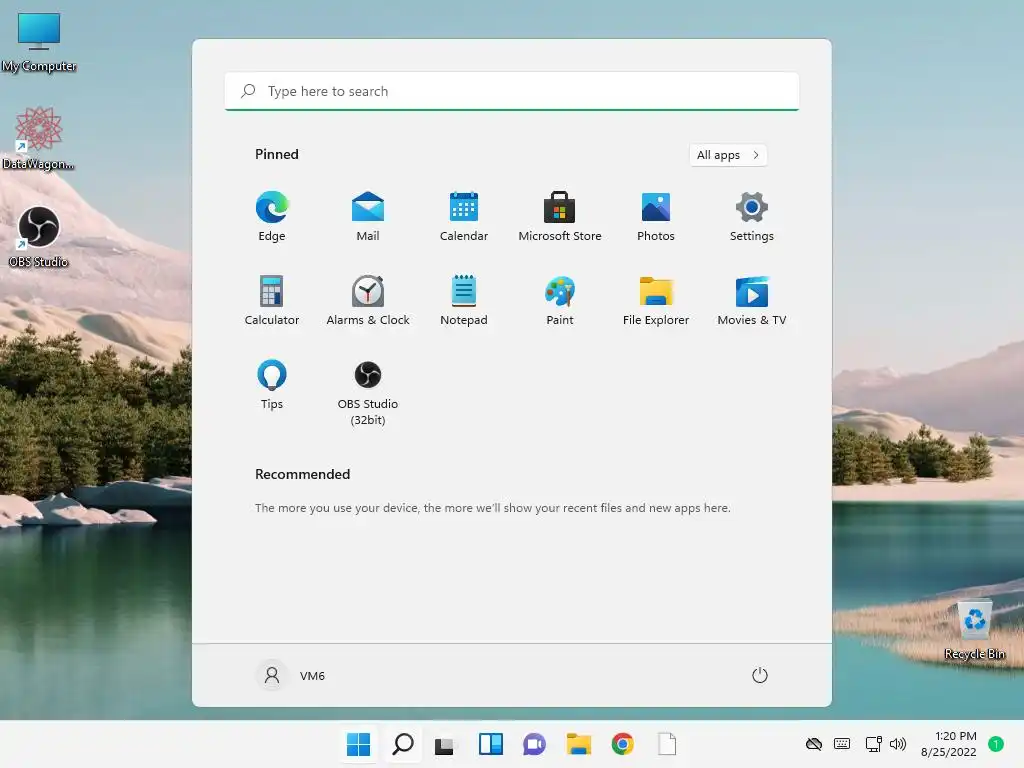Click the blank document icon on taskbar
This screenshot has width=1024, height=768.
pyautogui.click(x=667, y=744)
